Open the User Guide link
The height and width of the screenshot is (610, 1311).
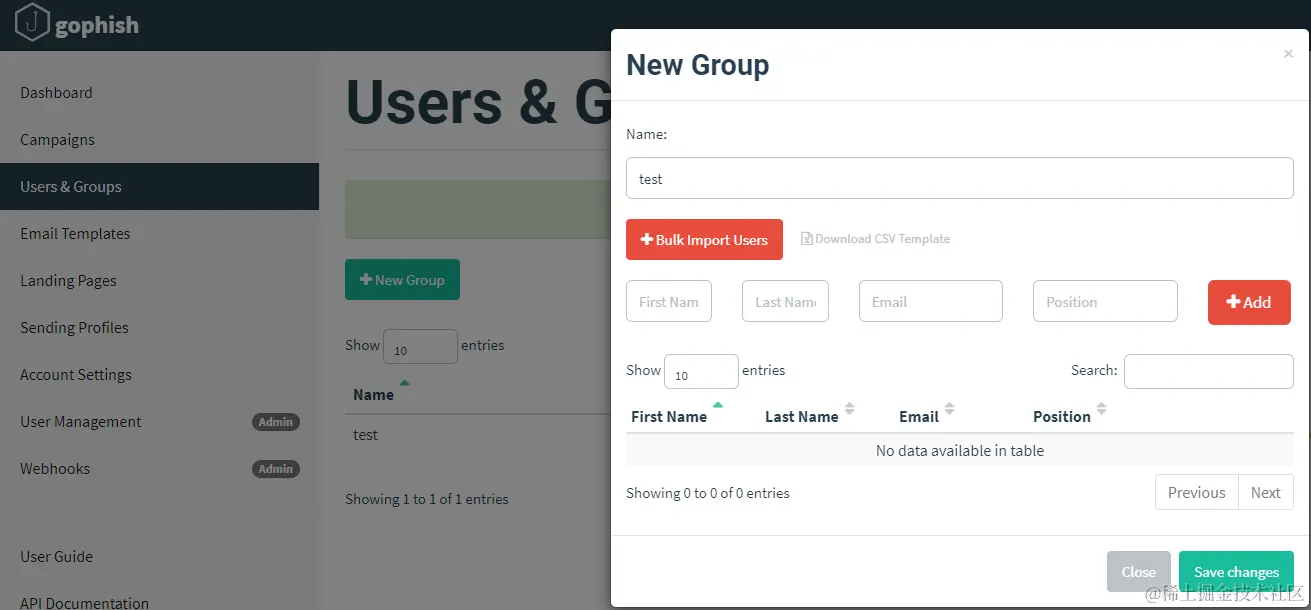(x=56, y=557)
